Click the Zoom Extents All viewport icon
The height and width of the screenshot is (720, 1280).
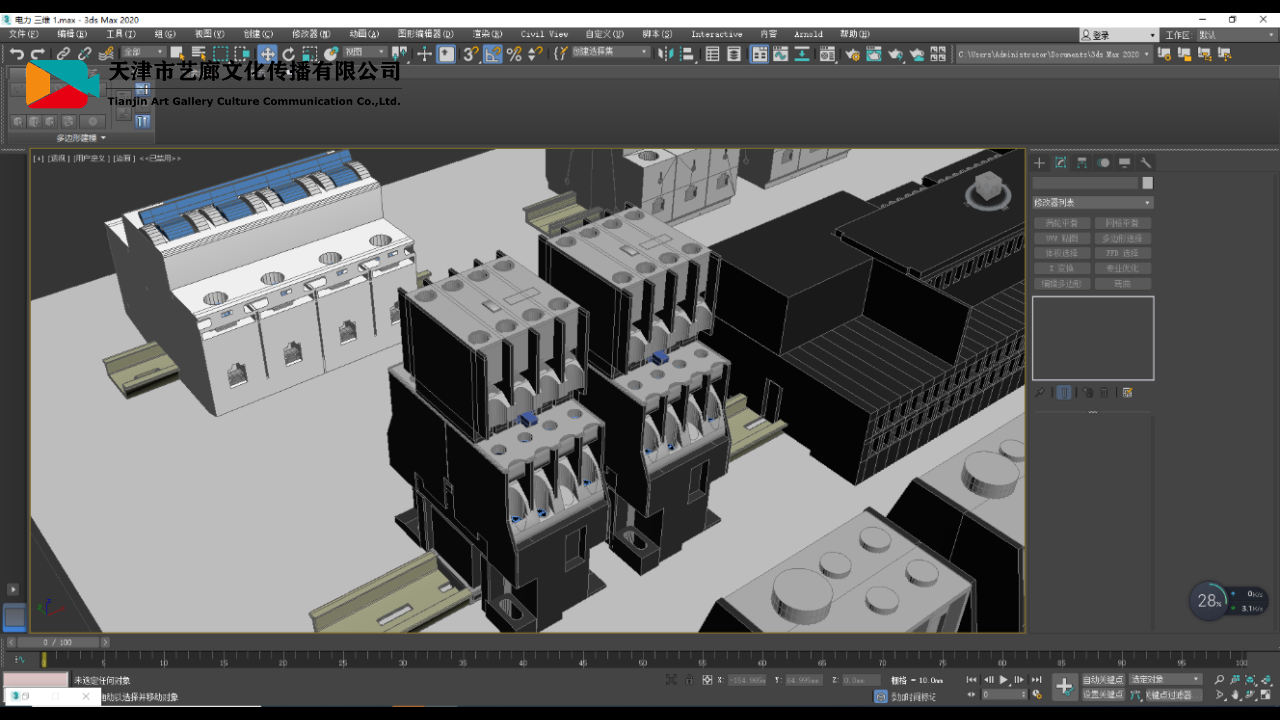1268,680
